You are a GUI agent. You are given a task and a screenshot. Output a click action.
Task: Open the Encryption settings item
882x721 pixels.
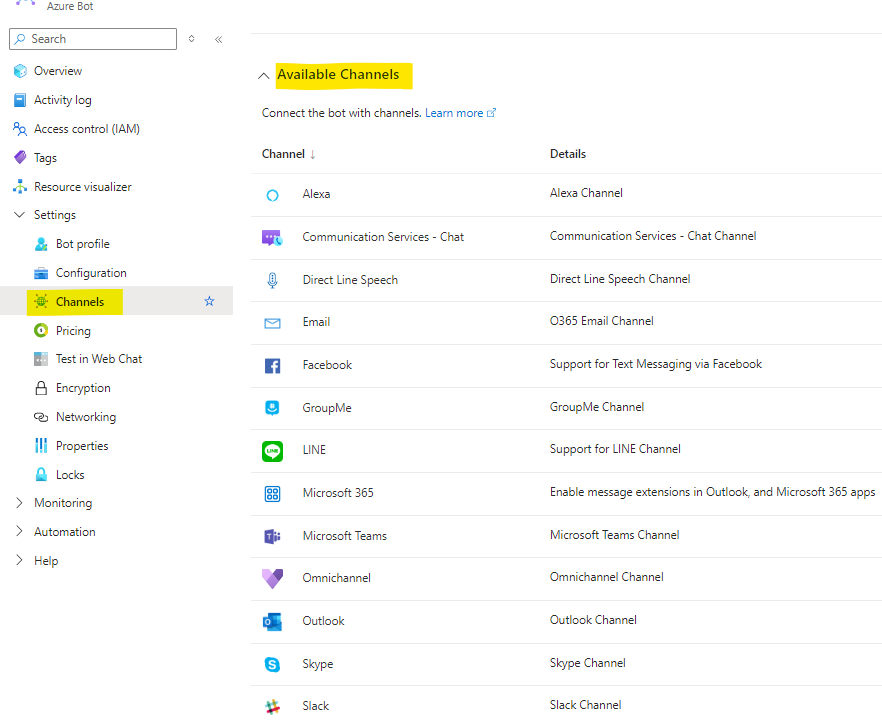tap(83, 388)
